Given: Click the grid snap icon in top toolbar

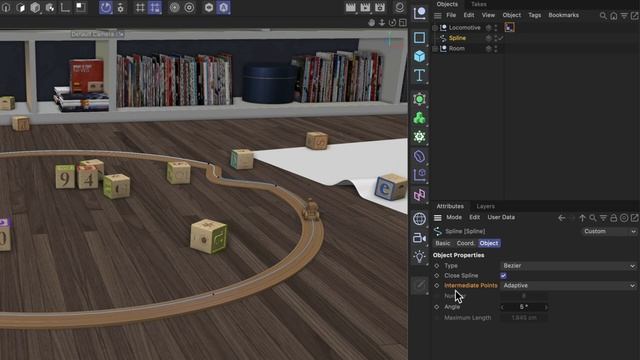Looking at the screenshot, I should click(140, 7).
